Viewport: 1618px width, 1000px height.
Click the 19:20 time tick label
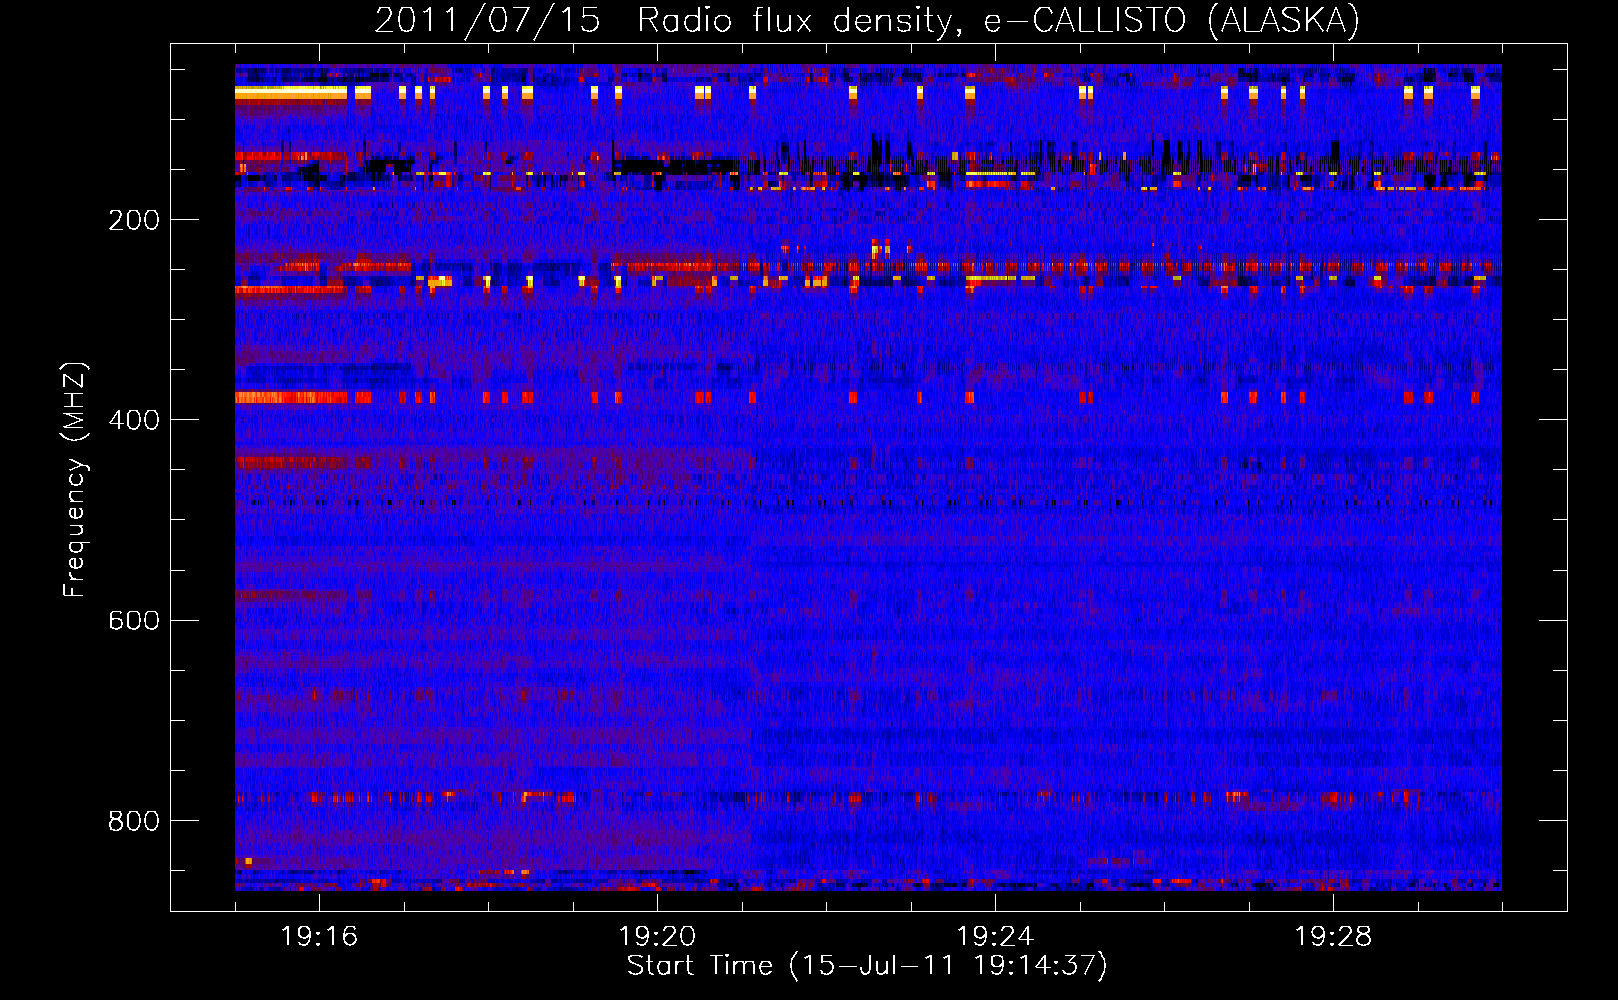[x=657, y=937]
